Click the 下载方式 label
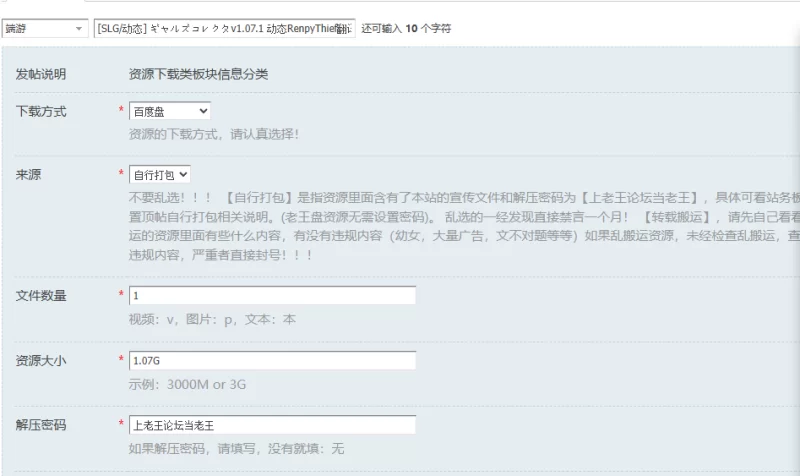The width and height of the screenshot is (800, 476). 41,112
